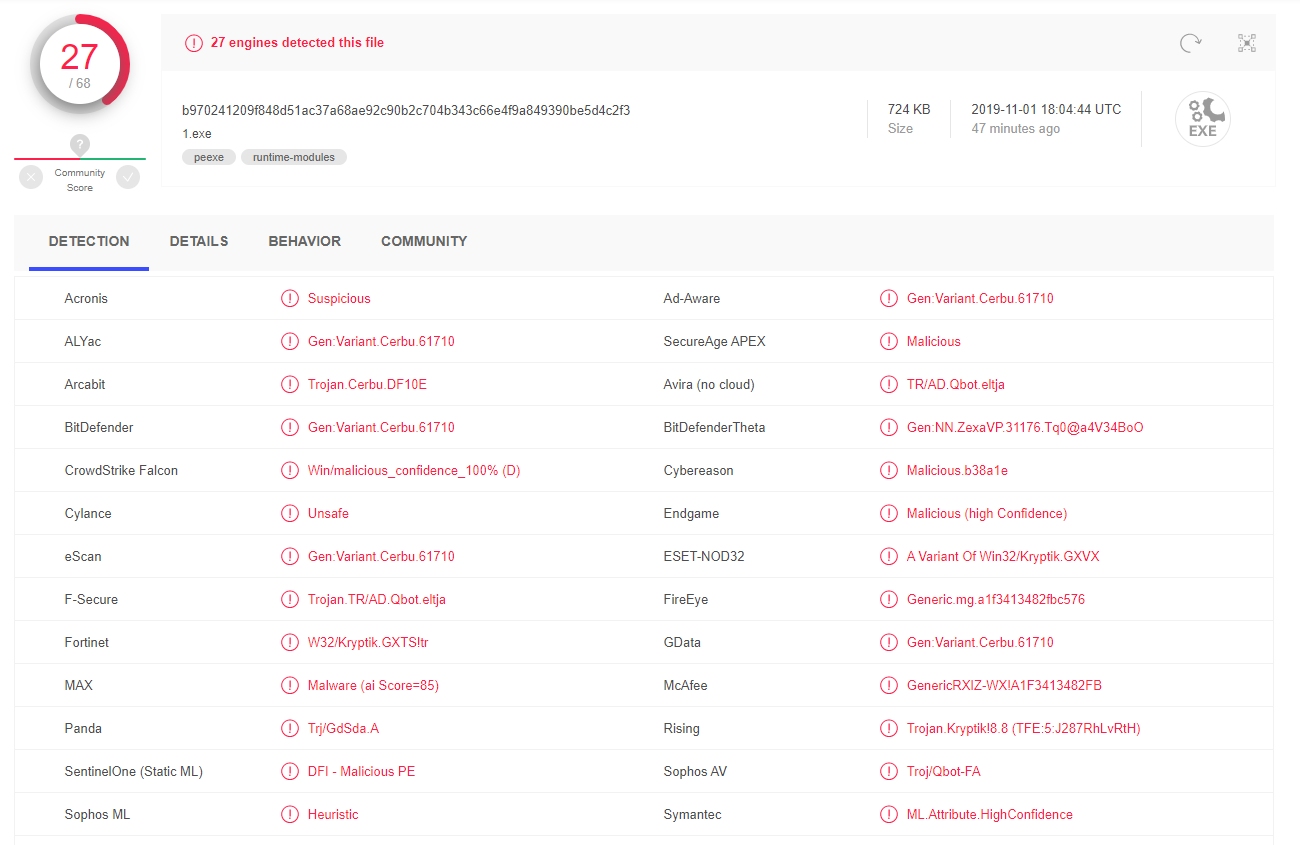This screenshot has width=1300, height=845.
Task: Switch to the DETECTION tab
Action: point(89,241)
